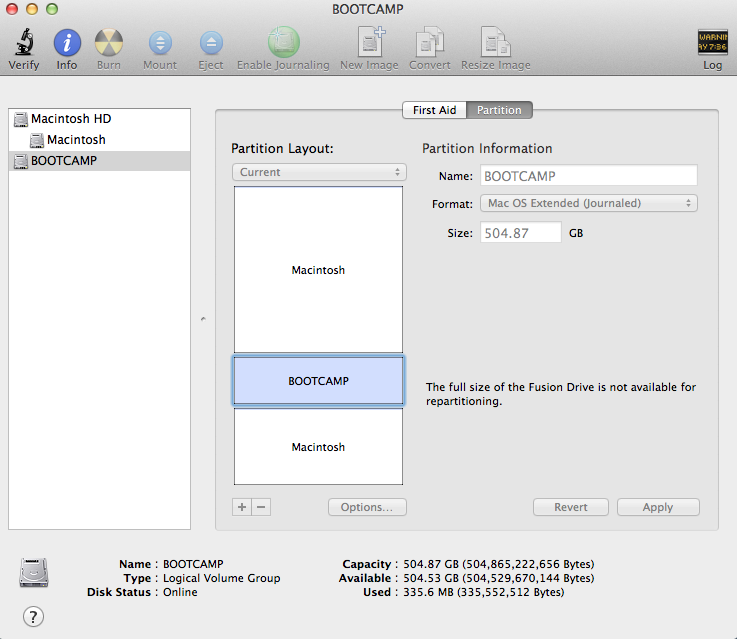Image resolution: width=737 pixels, height=639 pixels.
Task: Click the Capacity value 504.87 GB
Action: 499,564
